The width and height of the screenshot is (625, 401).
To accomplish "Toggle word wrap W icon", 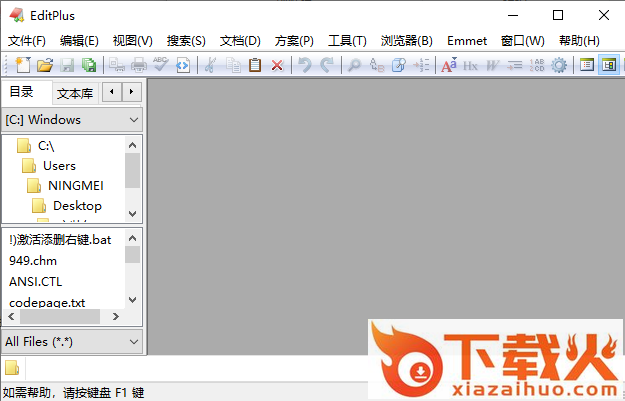I will point(493,65).
